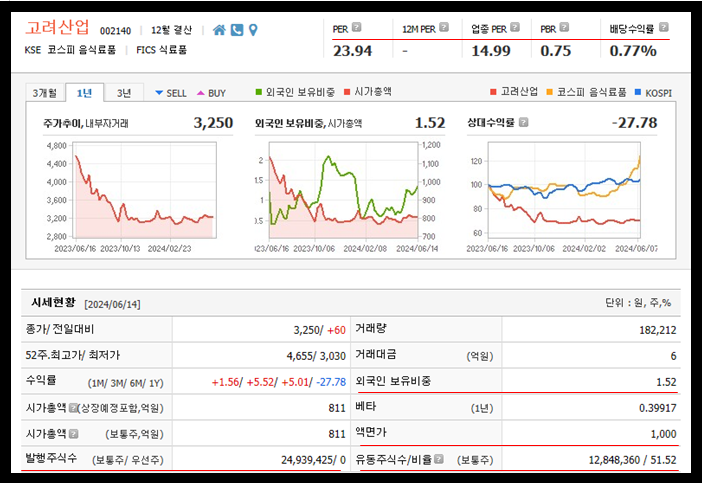Click dividend yield value 0.77%
Viewport: 702px width, 483px height.
(633, 51)
